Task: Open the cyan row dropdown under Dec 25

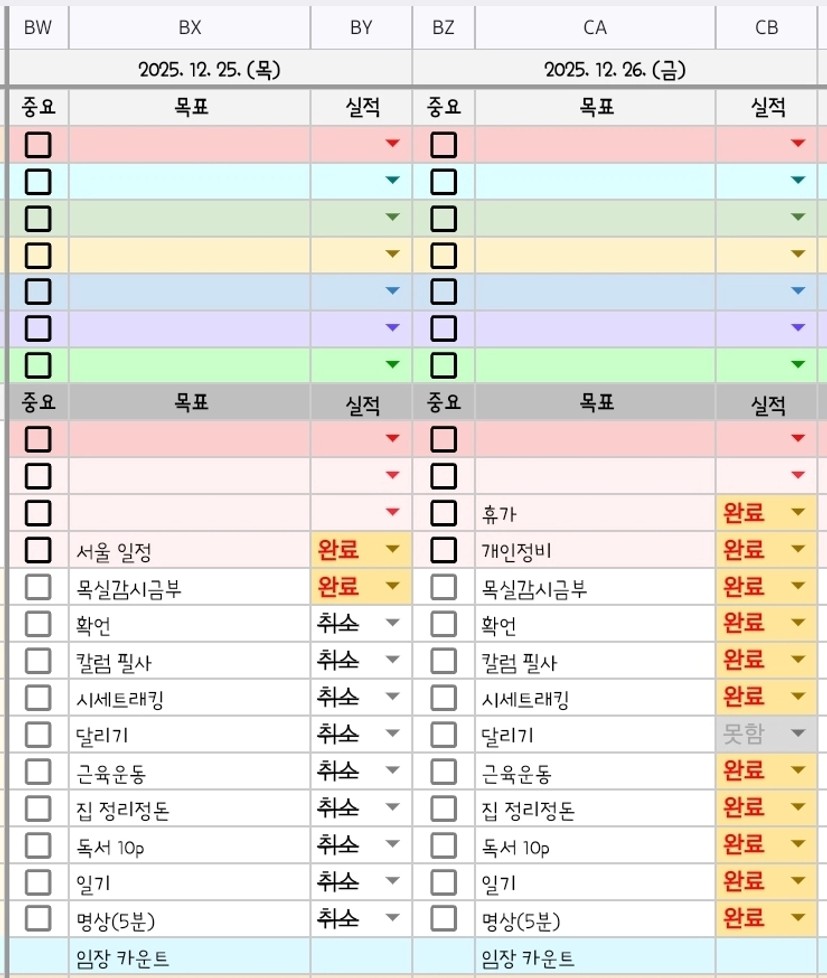Action: pyautogui.click(x=392, y=181)
